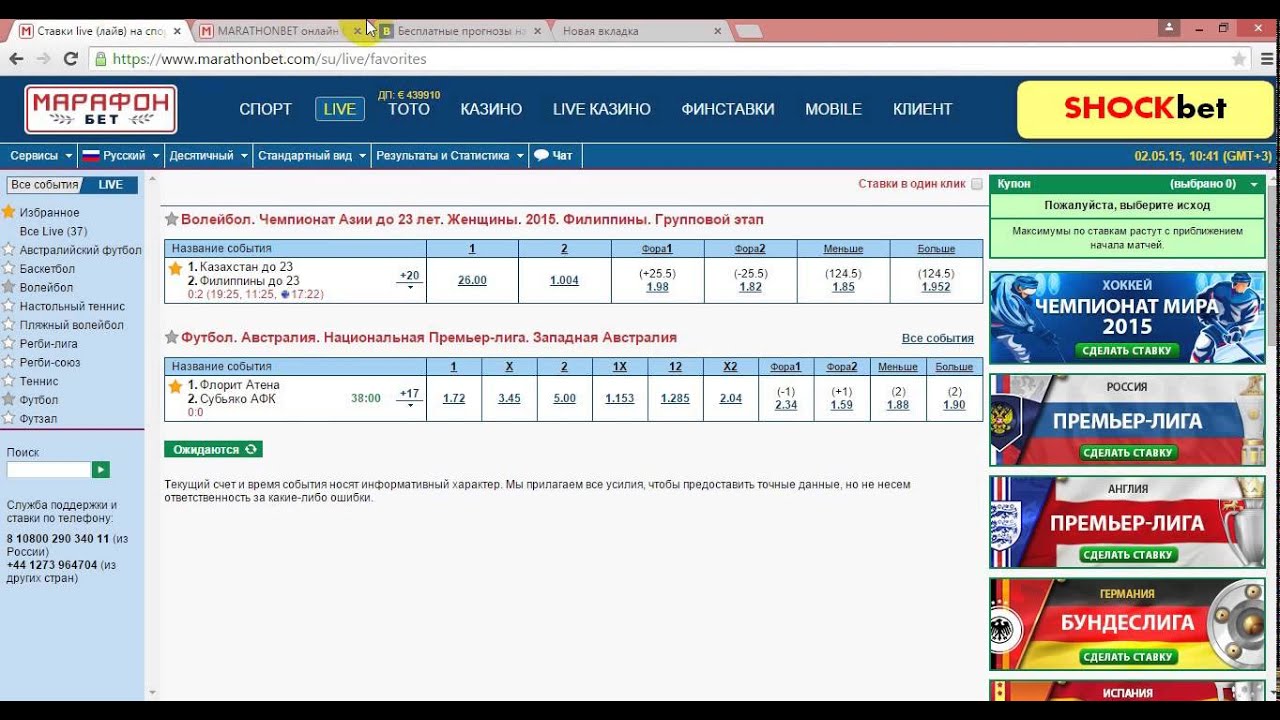Expand the Купон dropdown arrow
This screenshot has height=720, width=1280.
click(1254, 185)
